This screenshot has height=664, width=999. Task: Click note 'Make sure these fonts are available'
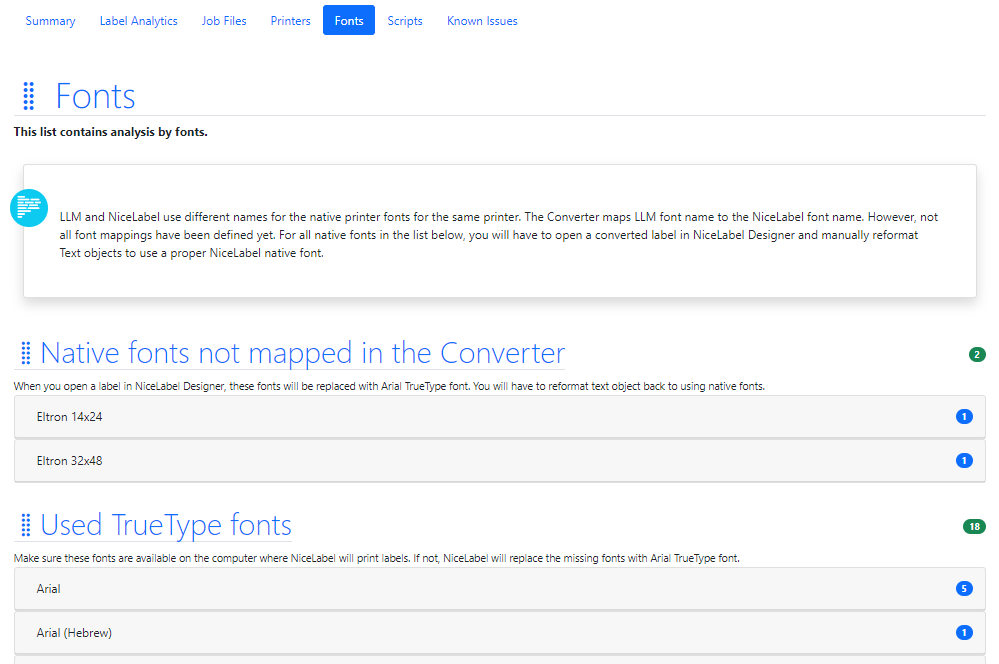[x=377, y=558]
